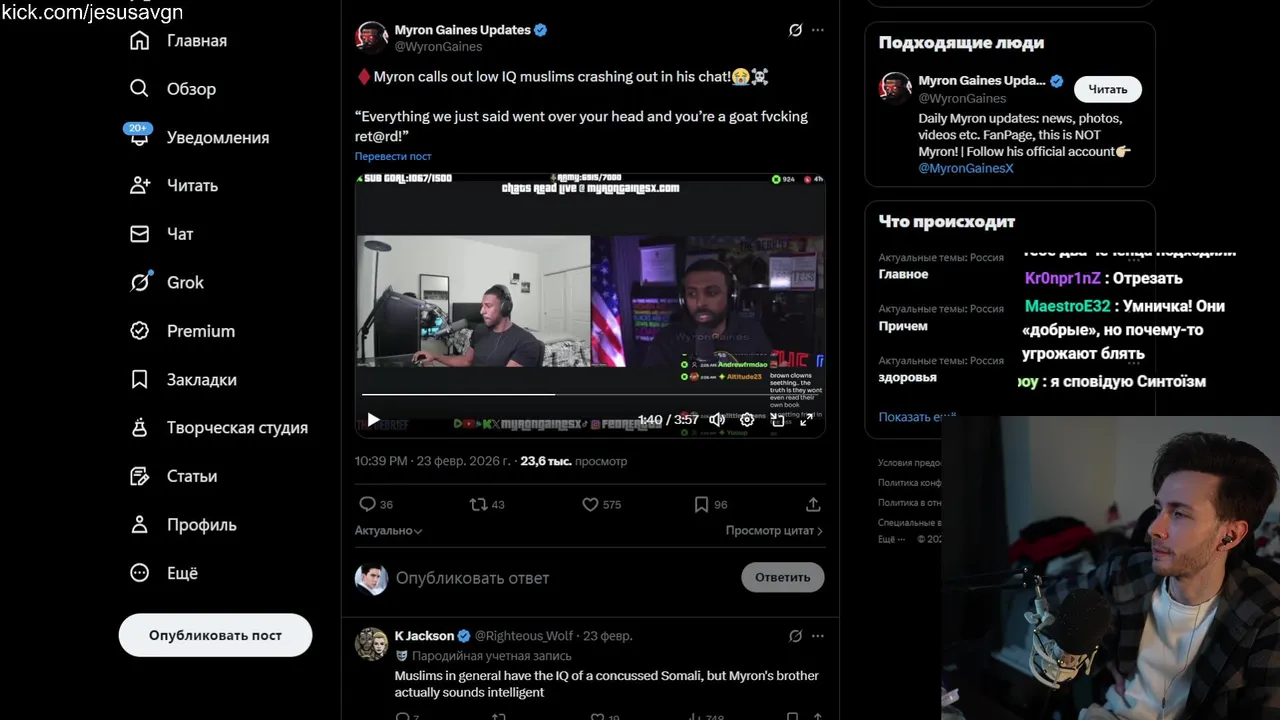Play the embedded Myron video

[373, 420]
